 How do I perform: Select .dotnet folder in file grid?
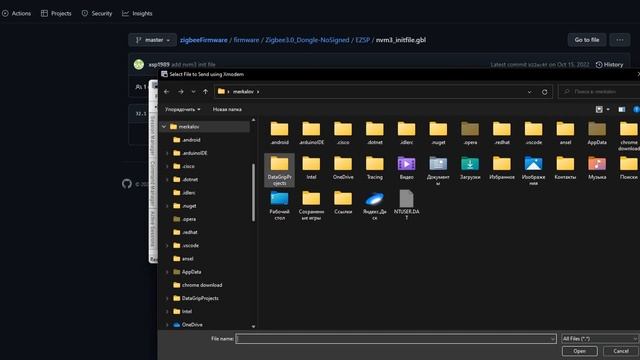tap(375, 133)
